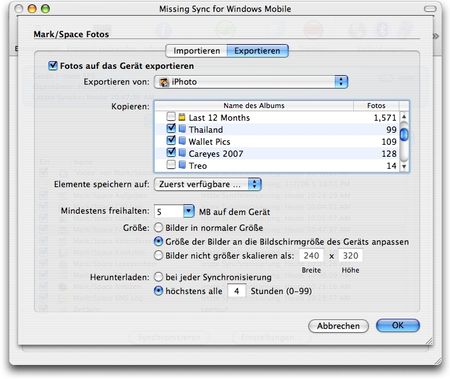Click the 'Mindestens freihalten' MB text field
The height and width of the screenshot is (379, 450).
tap(169, 211)
